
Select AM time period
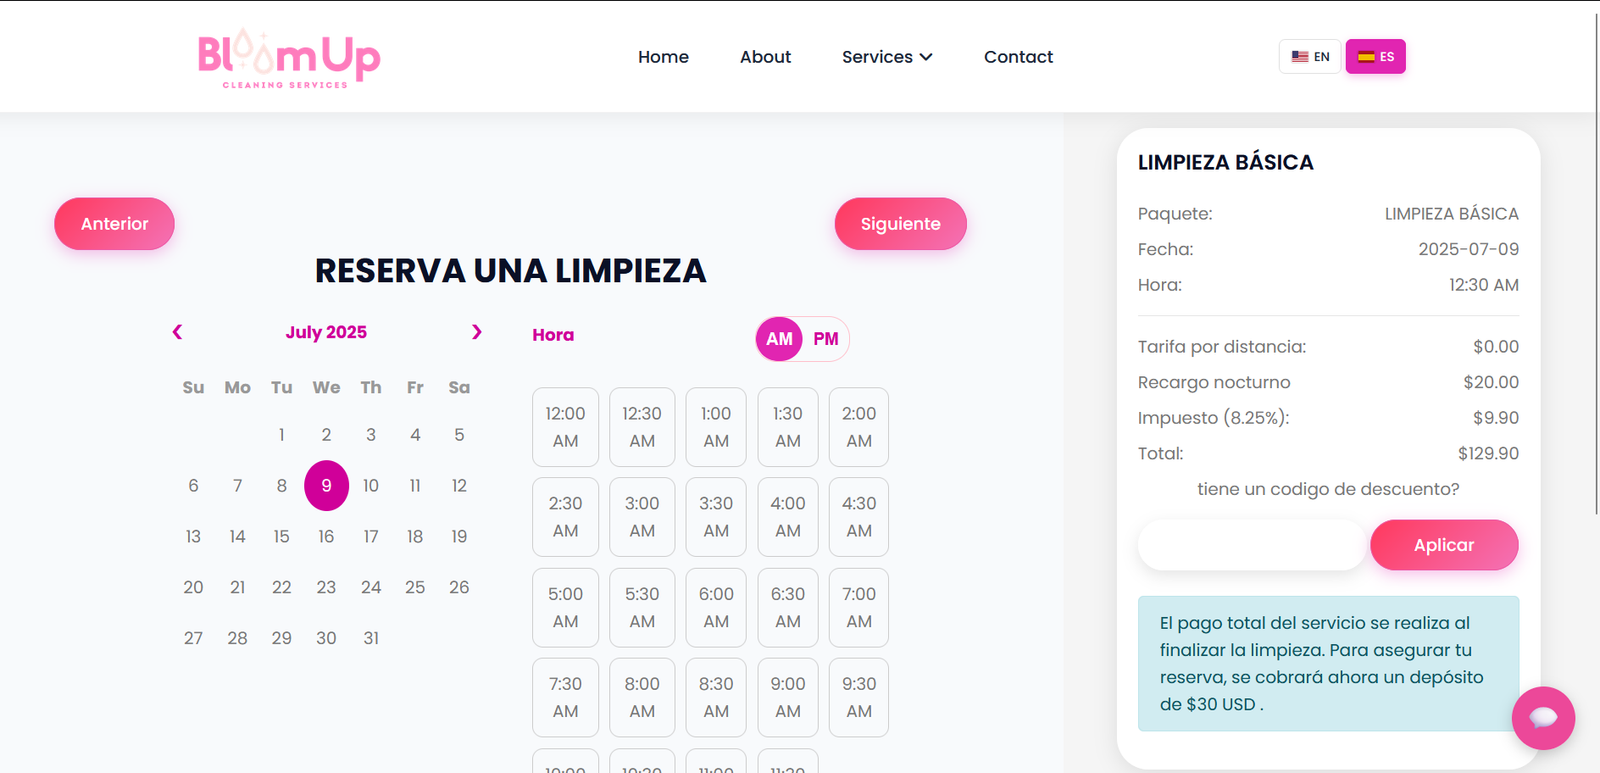point(779,339)
